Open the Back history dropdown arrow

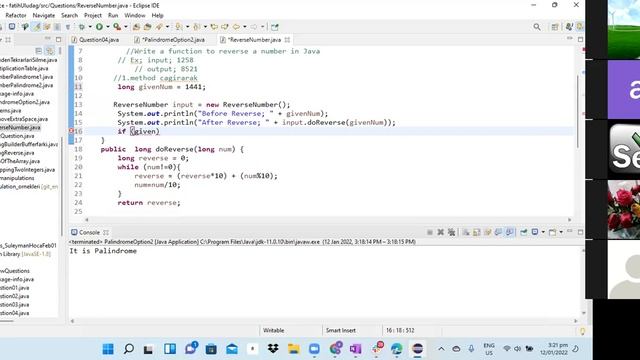click(244, 27)
